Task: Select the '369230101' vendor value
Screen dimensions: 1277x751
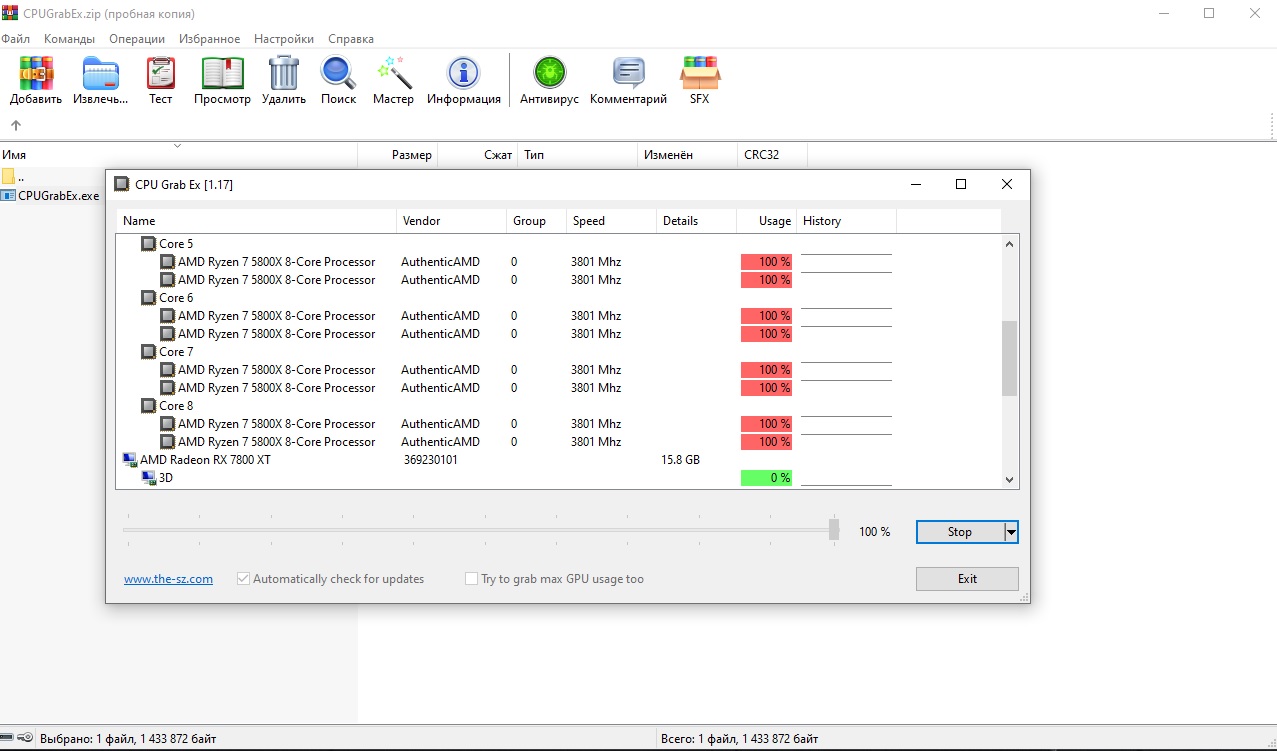Action: pos(431,460)
